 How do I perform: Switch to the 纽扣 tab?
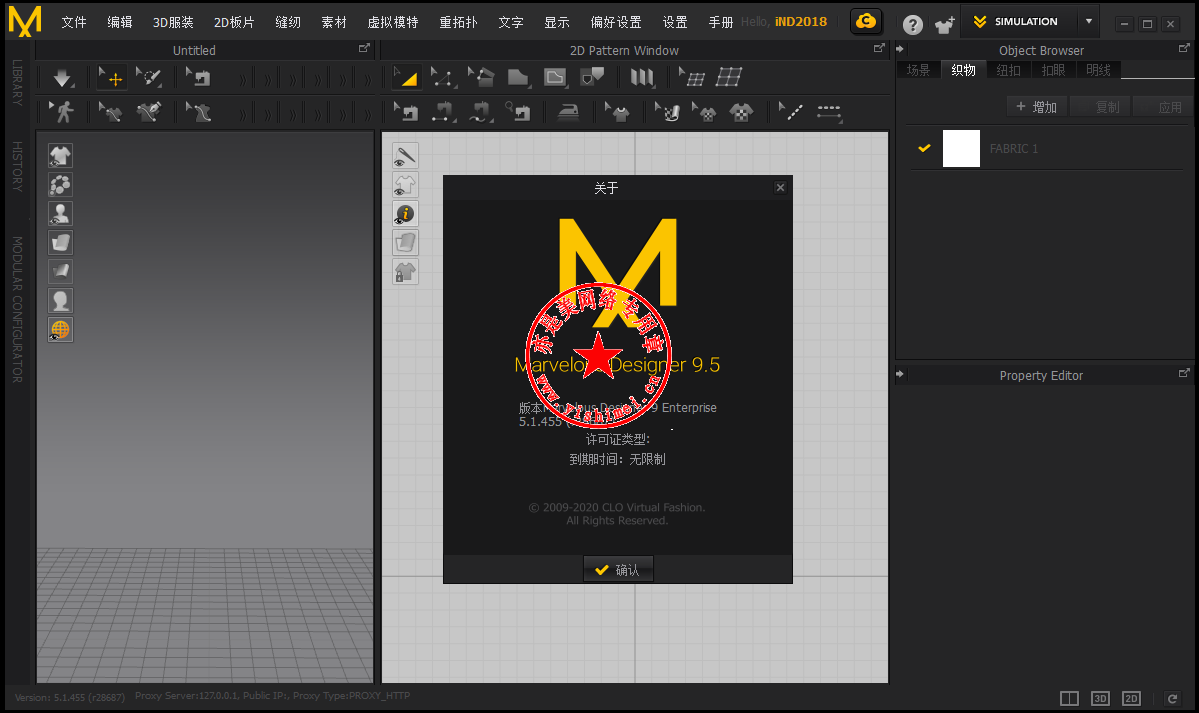click(x=1009, y=70)
